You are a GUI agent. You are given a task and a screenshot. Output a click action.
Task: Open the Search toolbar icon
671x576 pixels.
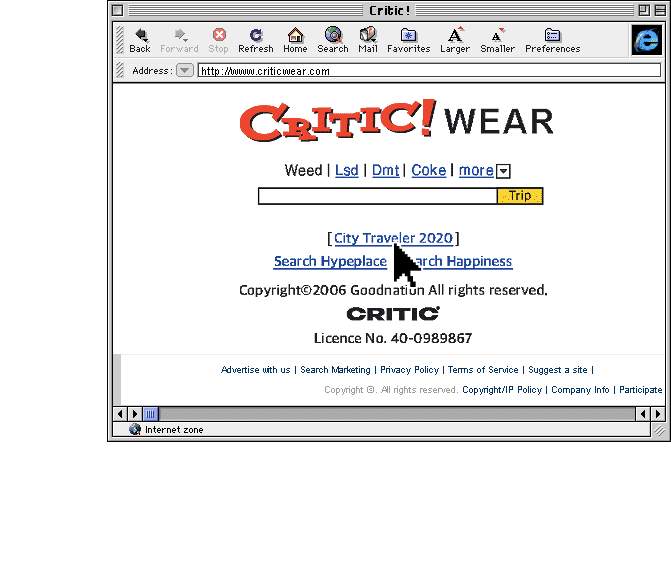[333, 36]
